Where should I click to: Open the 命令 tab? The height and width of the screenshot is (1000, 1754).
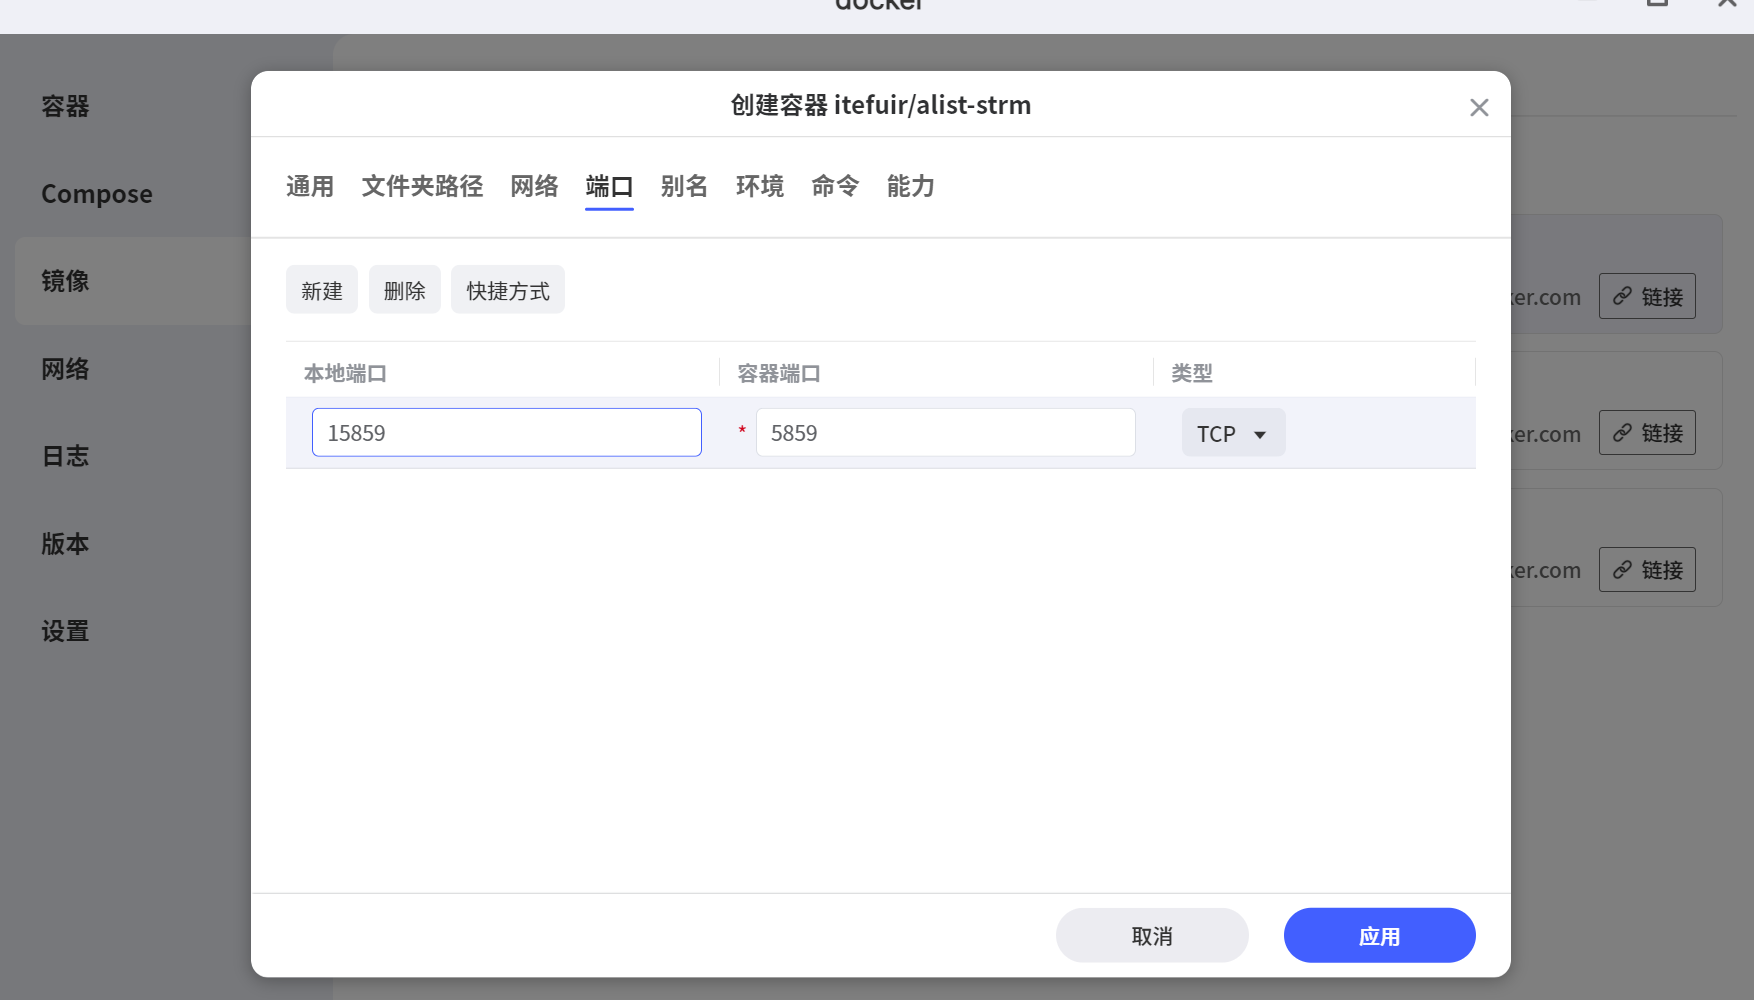835,187
